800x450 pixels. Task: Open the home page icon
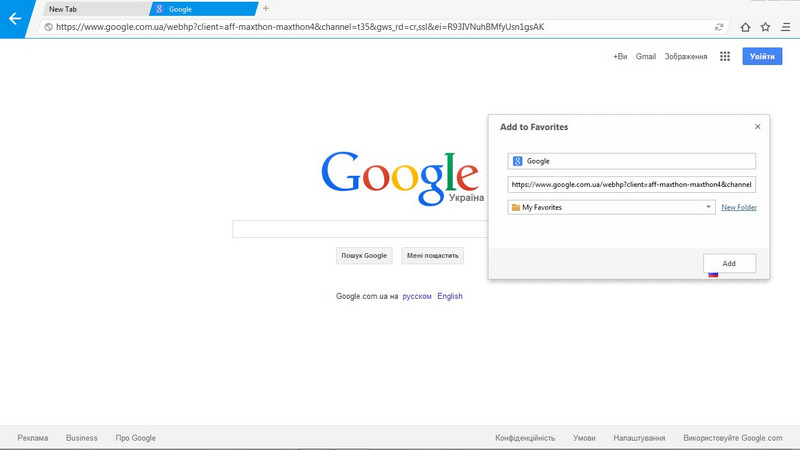coord(745,27)
